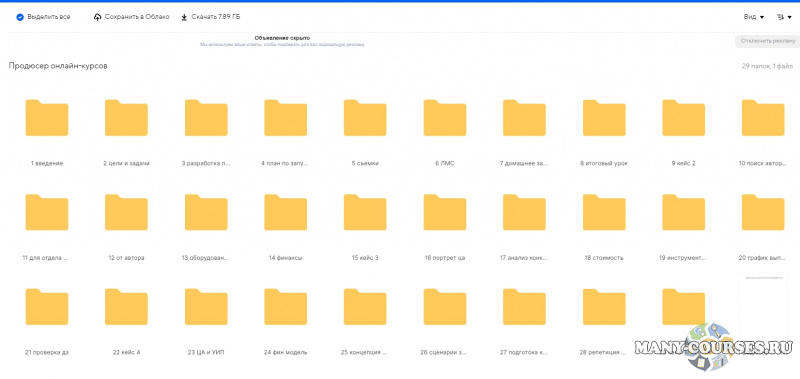Viewport: 800px width, 379px height.
Task: Open the sort order dropdown
Action: pos(784,17)
